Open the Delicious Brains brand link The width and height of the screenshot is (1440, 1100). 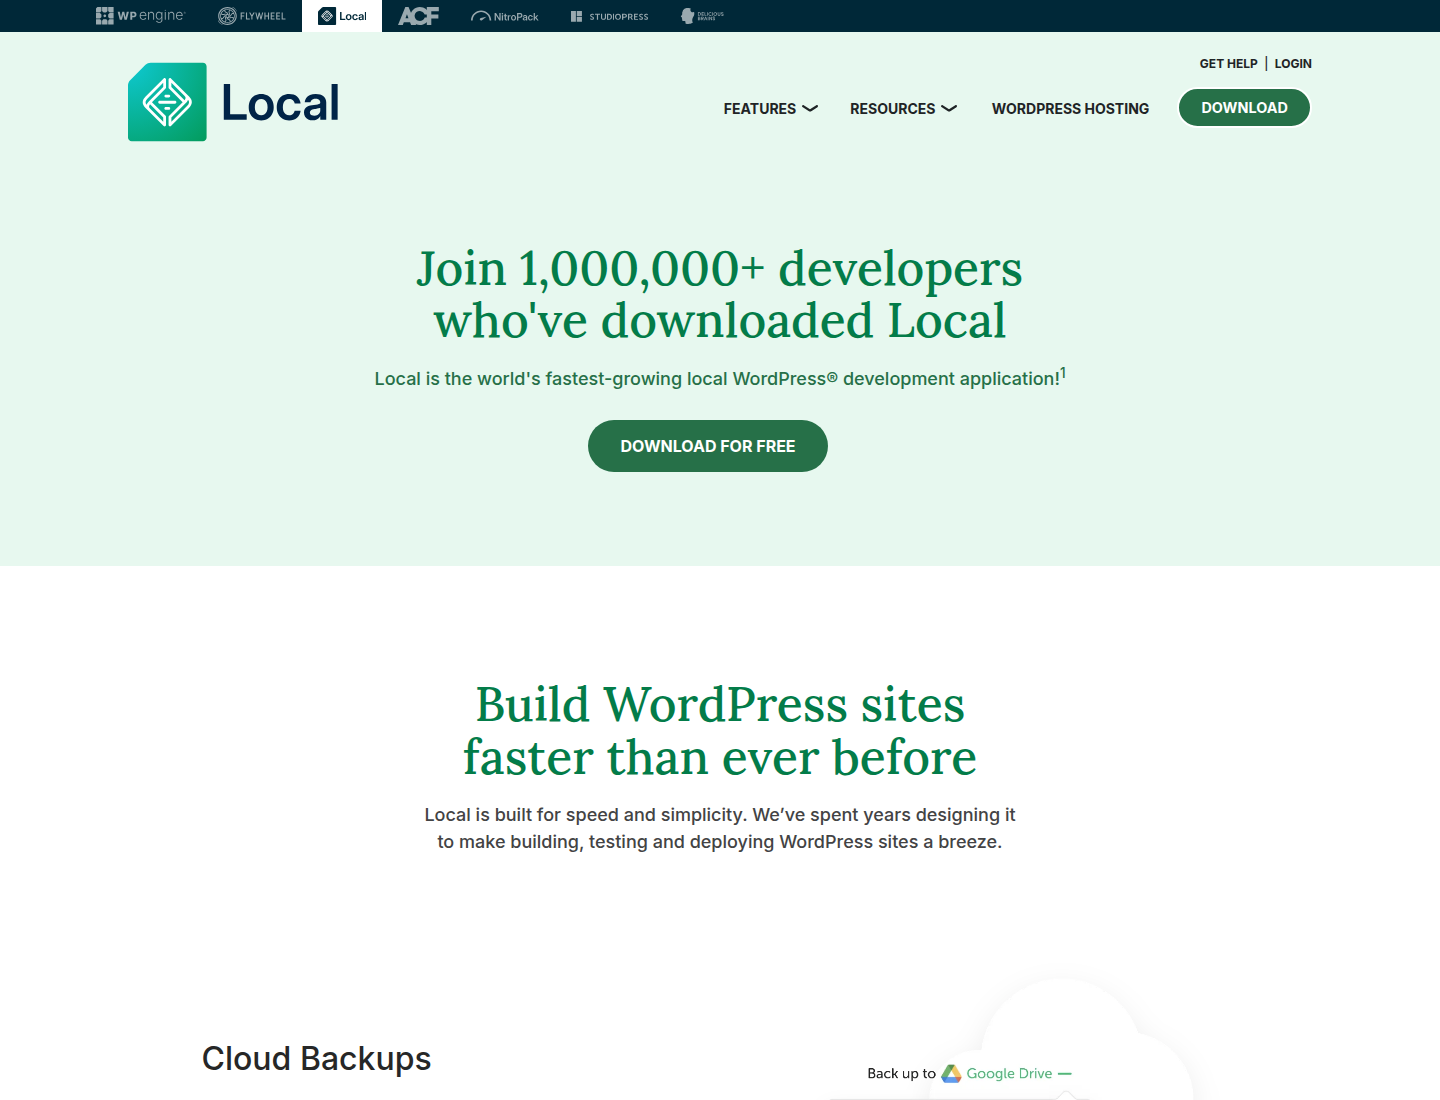[702, 16]
